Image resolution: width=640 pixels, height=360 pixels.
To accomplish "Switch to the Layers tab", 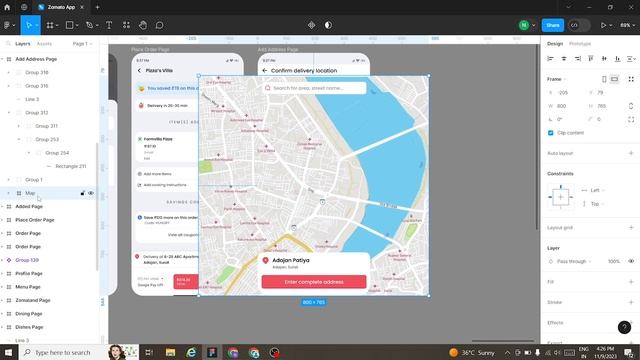I will pos(22,44).
